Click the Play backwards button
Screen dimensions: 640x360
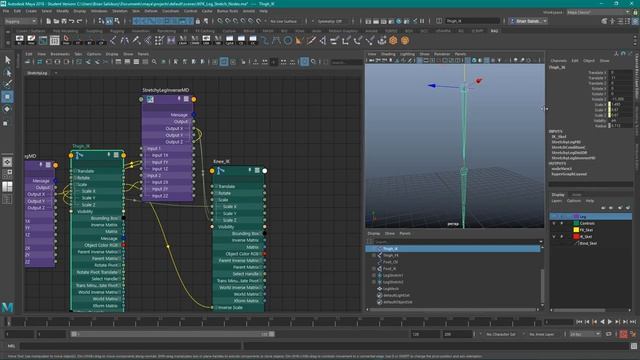(602, 322)
